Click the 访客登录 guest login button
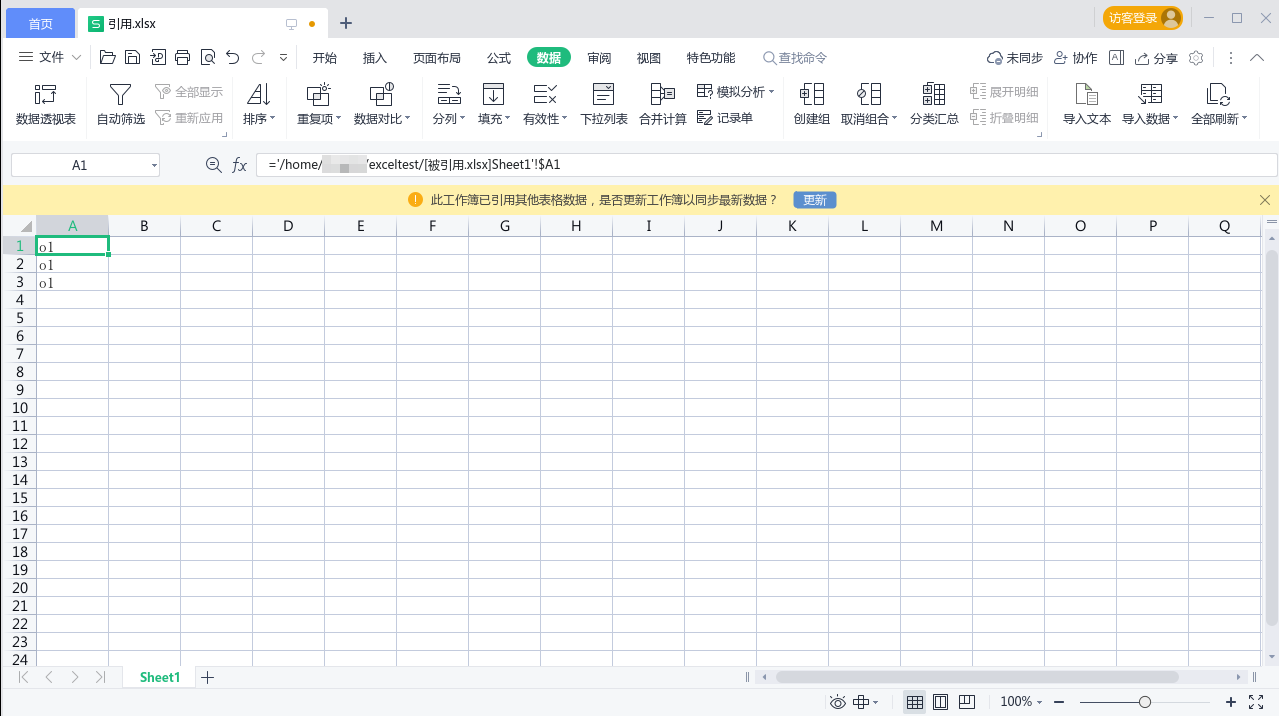 (1142, 18)
